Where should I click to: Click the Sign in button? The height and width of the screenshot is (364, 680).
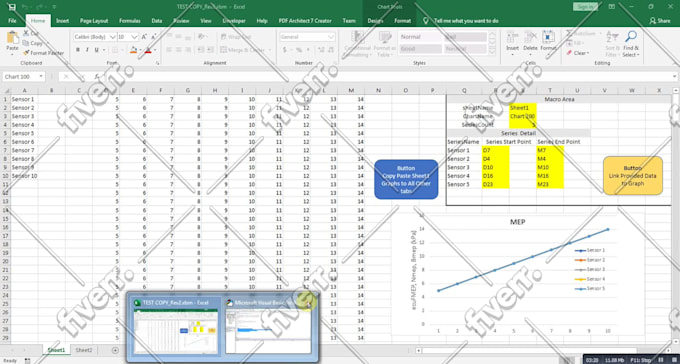point(585,7)
